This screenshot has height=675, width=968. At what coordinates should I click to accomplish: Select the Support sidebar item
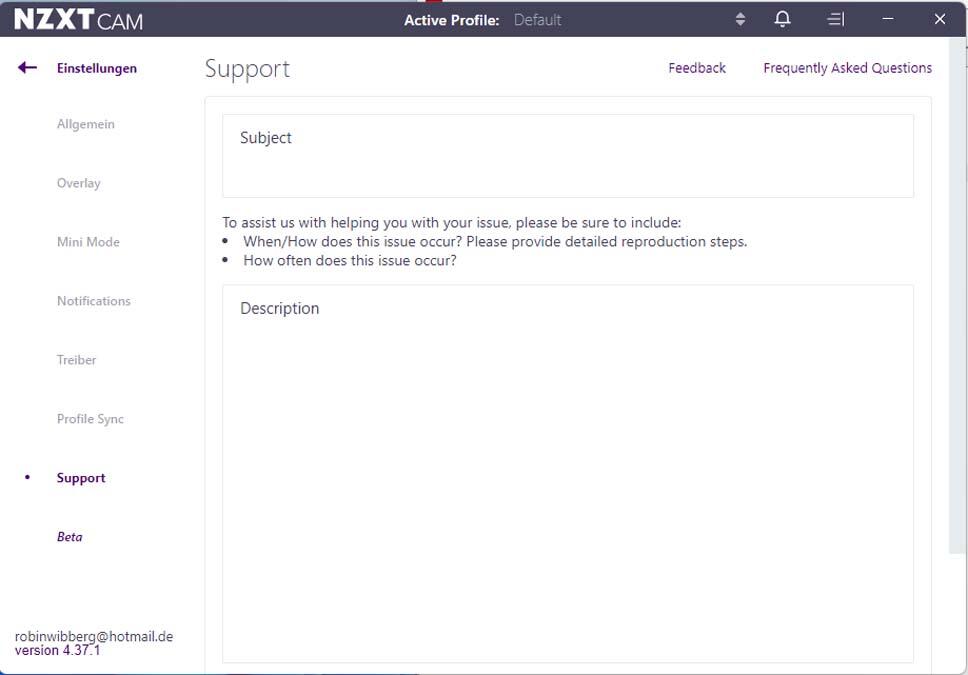[81, 478]
